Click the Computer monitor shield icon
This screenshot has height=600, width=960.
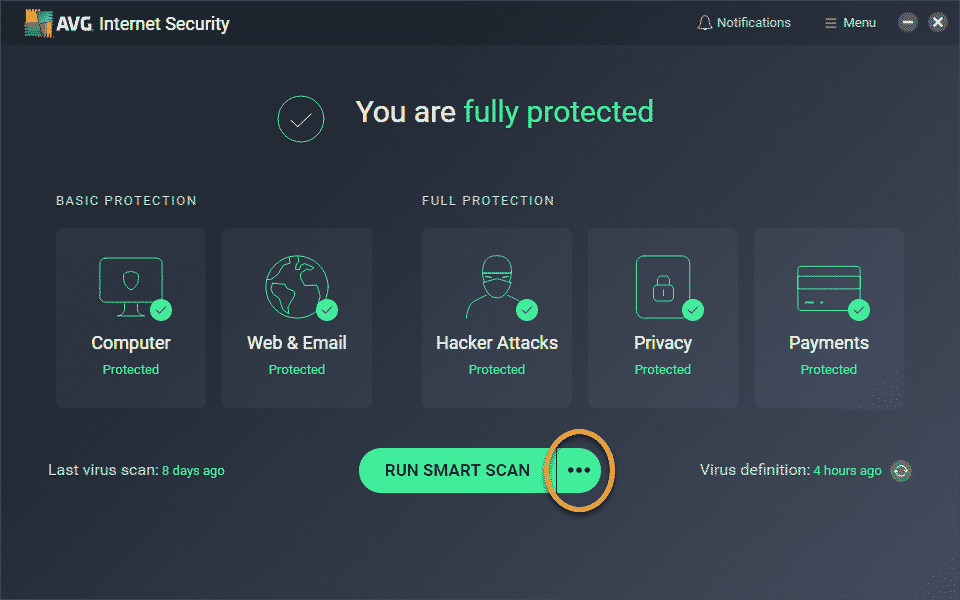pos(130,286)
